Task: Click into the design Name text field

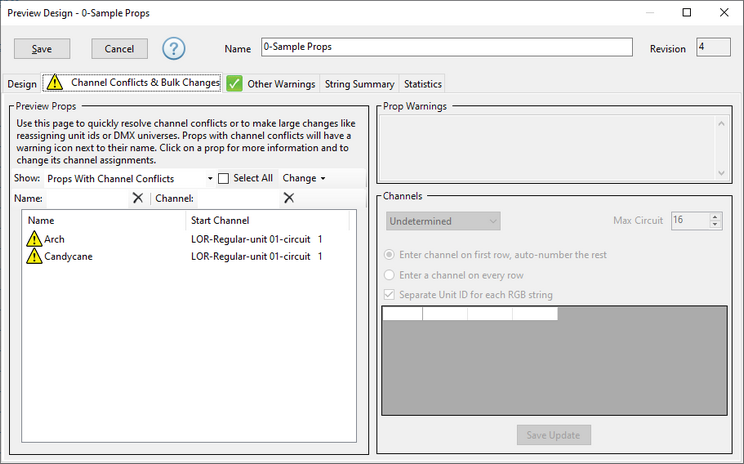Action: [446, 47]
